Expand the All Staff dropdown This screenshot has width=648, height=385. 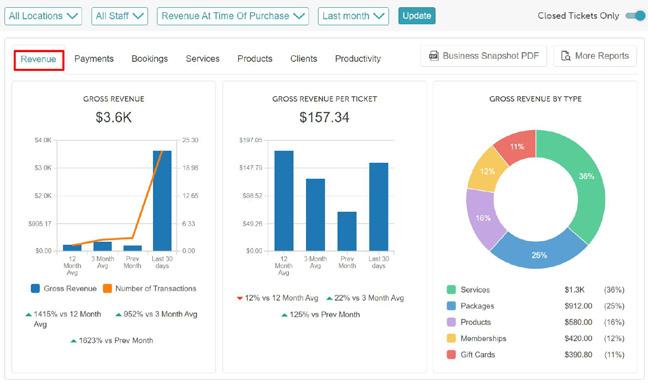pos(119,16)
